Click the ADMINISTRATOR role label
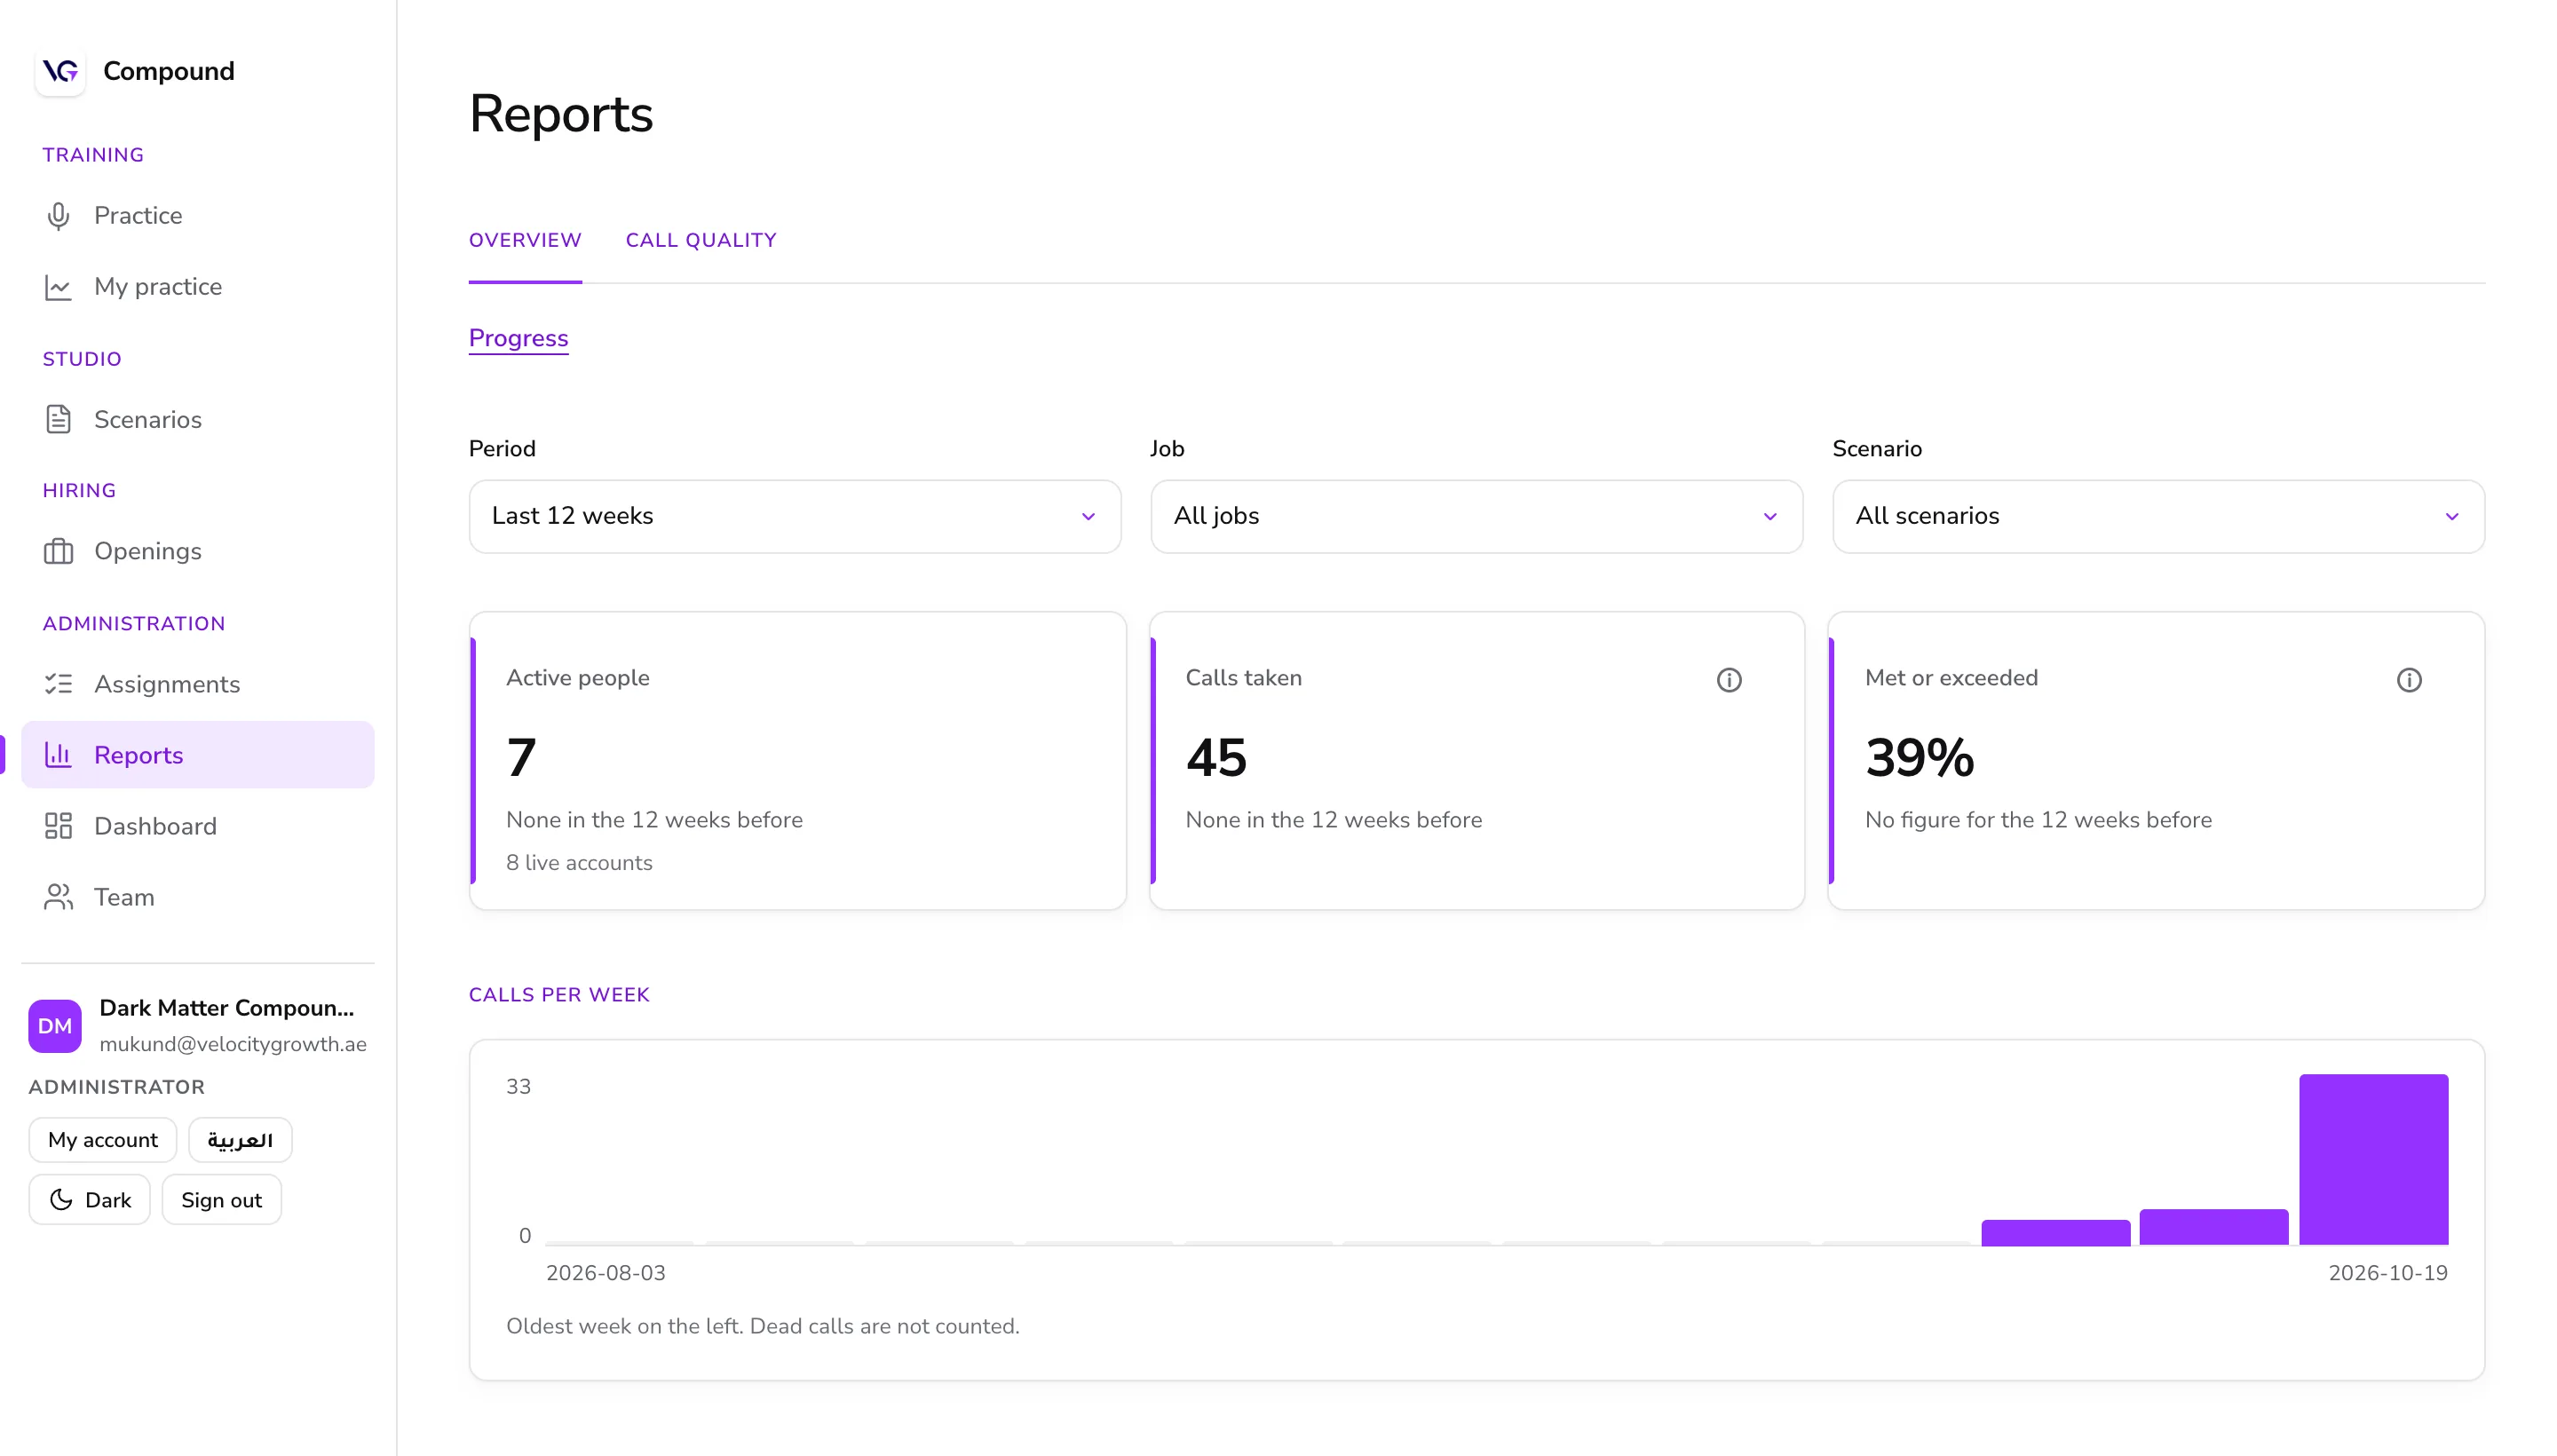The width and height of the screenshot is (2557, 1456). click(117, 1087)
